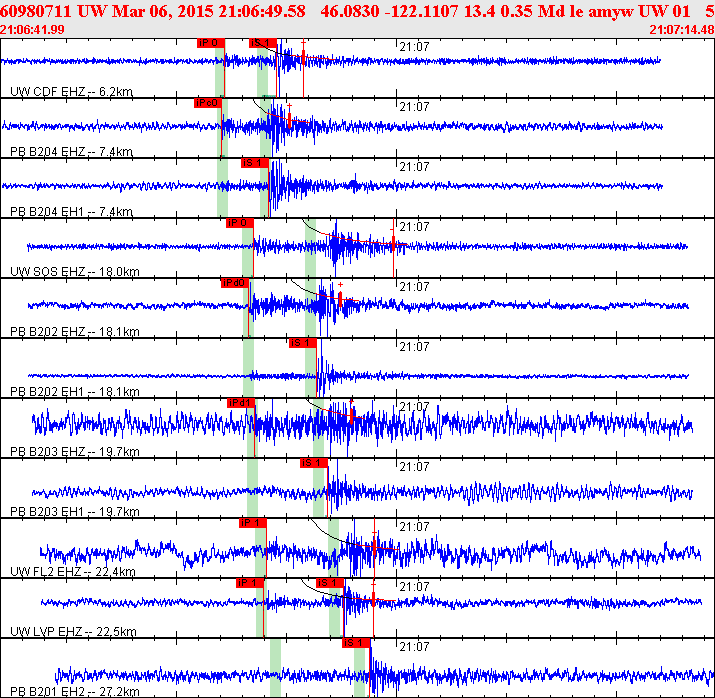
Task: Click event ID '60980711' in the header
Action: click(36, 11)
